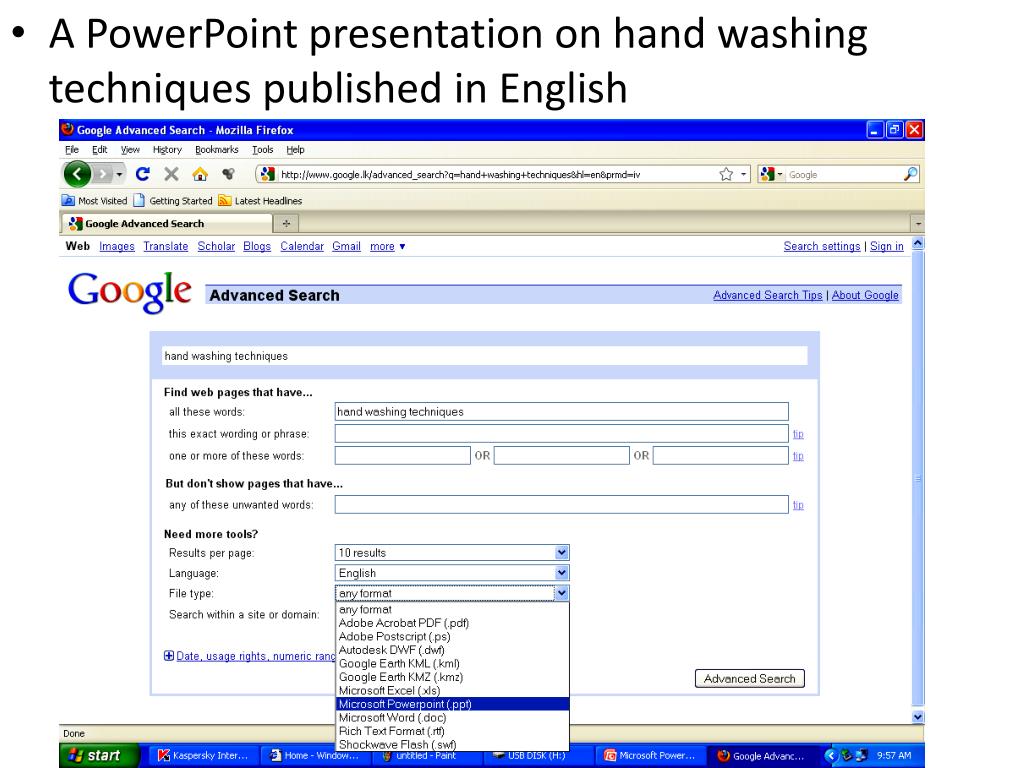Click the search magnifier in Google search box
1024x768 pixels.
click(910, 174)
